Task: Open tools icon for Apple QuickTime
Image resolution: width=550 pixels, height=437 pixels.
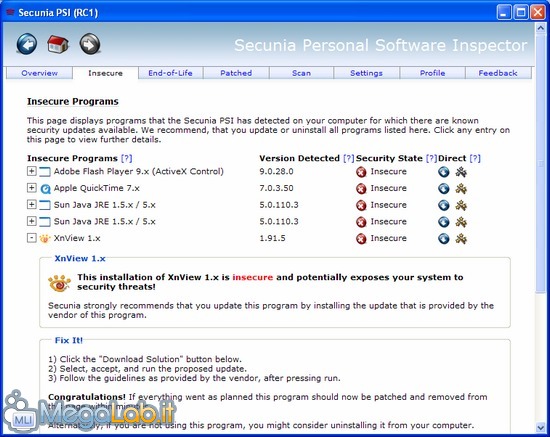Action: 461,189
